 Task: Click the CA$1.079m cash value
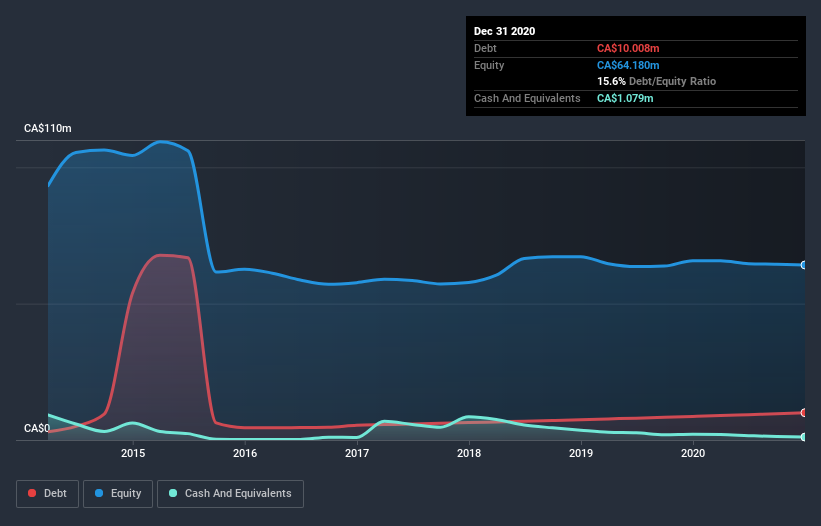click(625, 98)
